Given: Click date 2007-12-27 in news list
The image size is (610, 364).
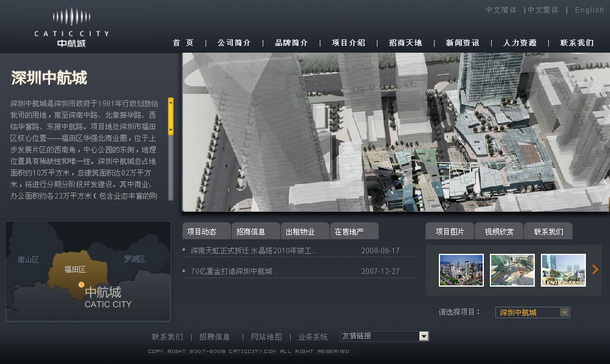Looking at the screenshot, I should 380,271.
